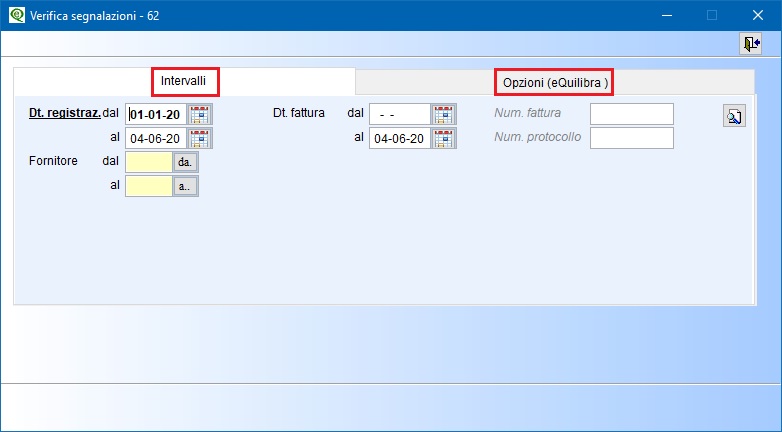Open calendar for Dt. registraz. dal date
The image size is (782, 432).
200,114
